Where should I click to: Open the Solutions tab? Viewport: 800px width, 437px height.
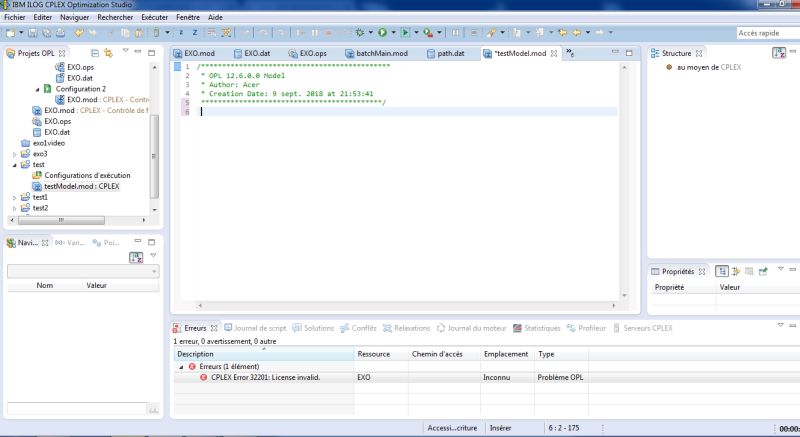coord(313,328)
